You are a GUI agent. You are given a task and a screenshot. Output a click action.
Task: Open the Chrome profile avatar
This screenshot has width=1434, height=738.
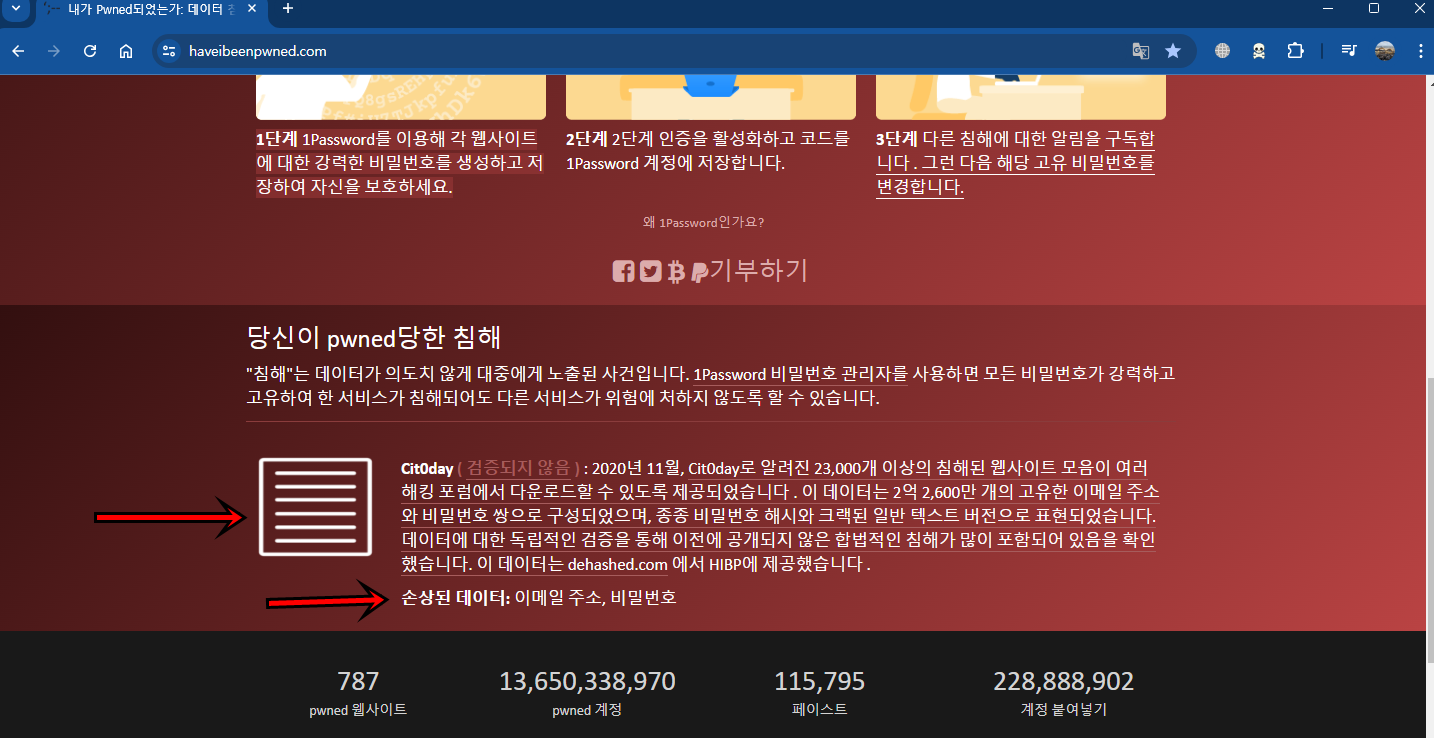coord(1385,51)
